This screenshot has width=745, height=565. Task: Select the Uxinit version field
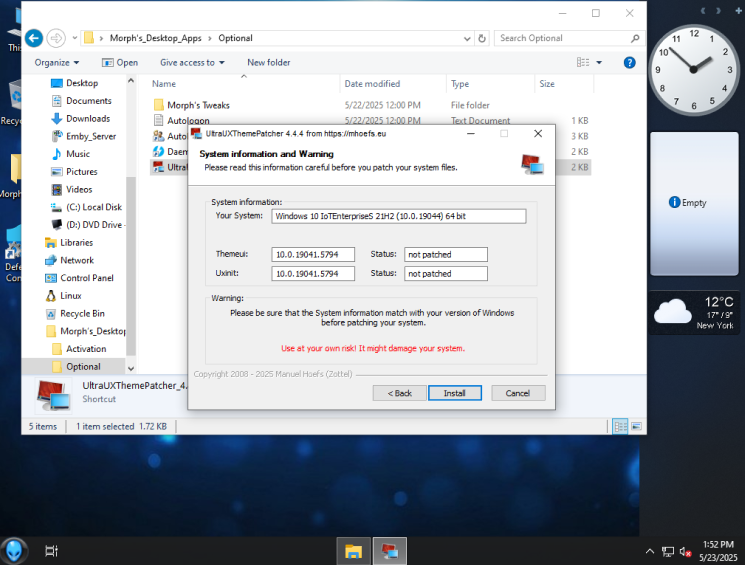(313, 274)
